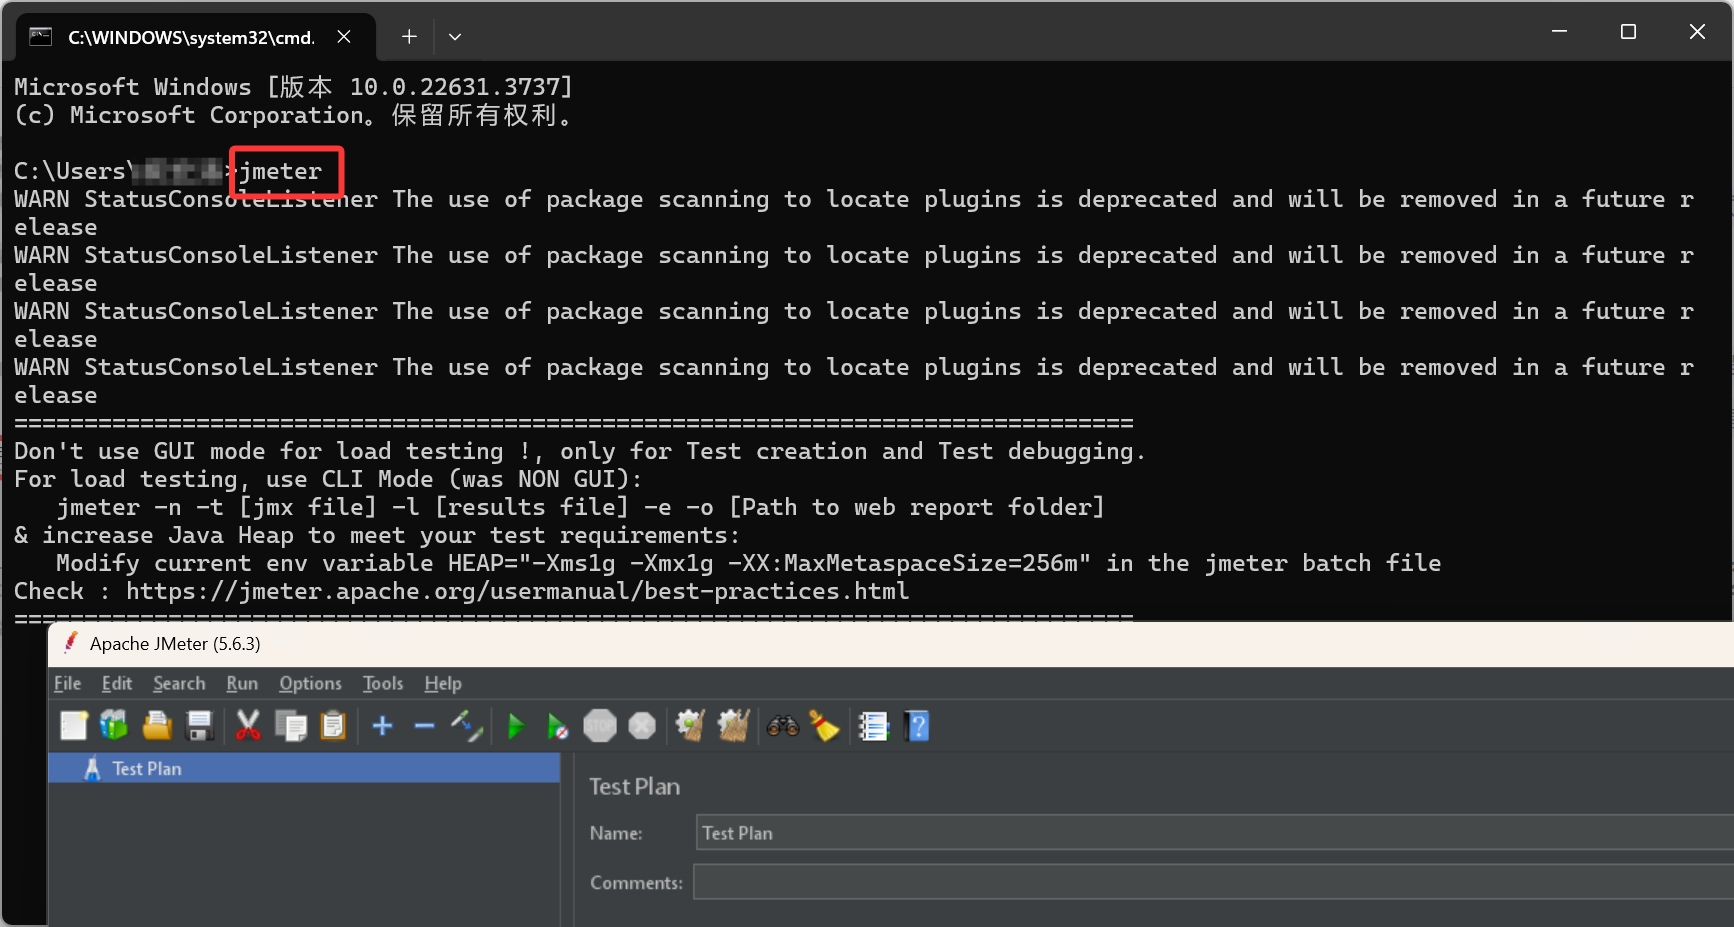Expand all nodes with plus icon
This screenshot has height=927, width=1734.
[x=382, y=726]
